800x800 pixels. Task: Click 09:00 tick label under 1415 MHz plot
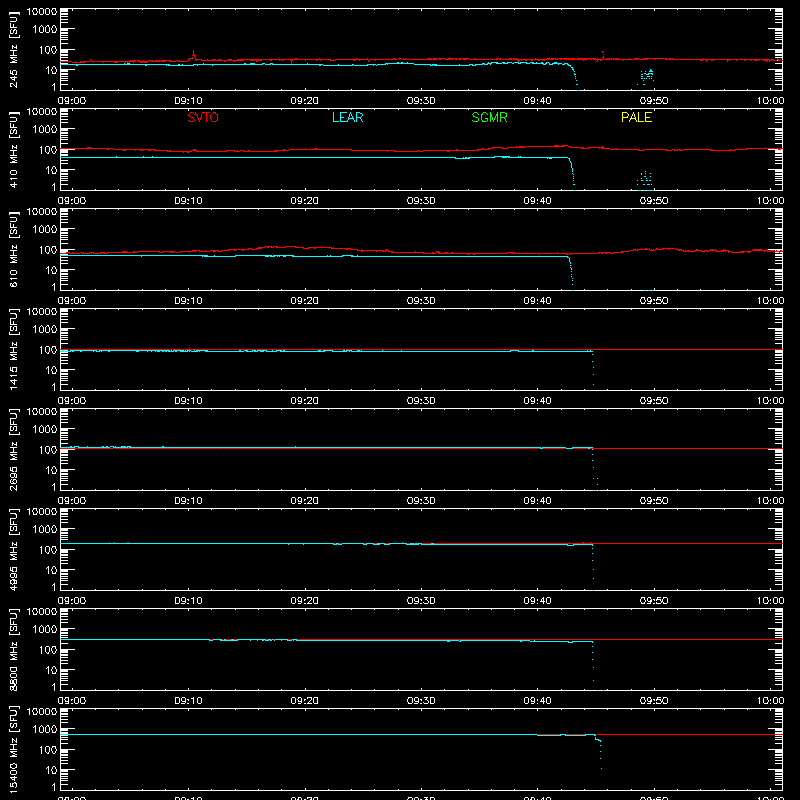pos(72,401)
